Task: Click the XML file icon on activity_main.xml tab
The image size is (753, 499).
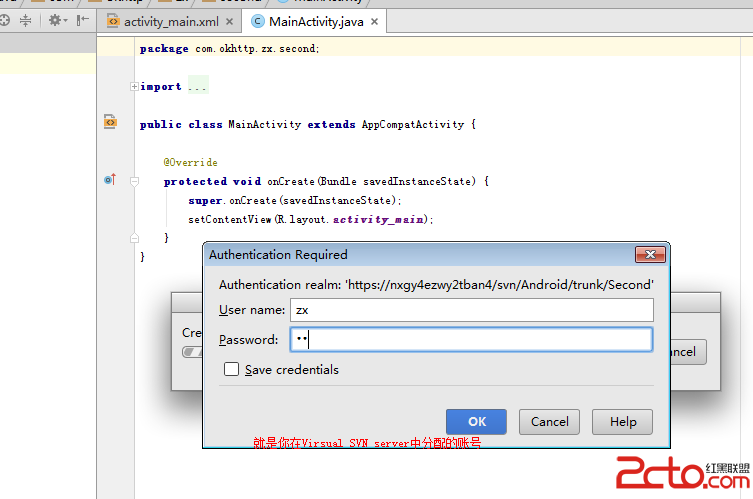Action: (113, 21)
